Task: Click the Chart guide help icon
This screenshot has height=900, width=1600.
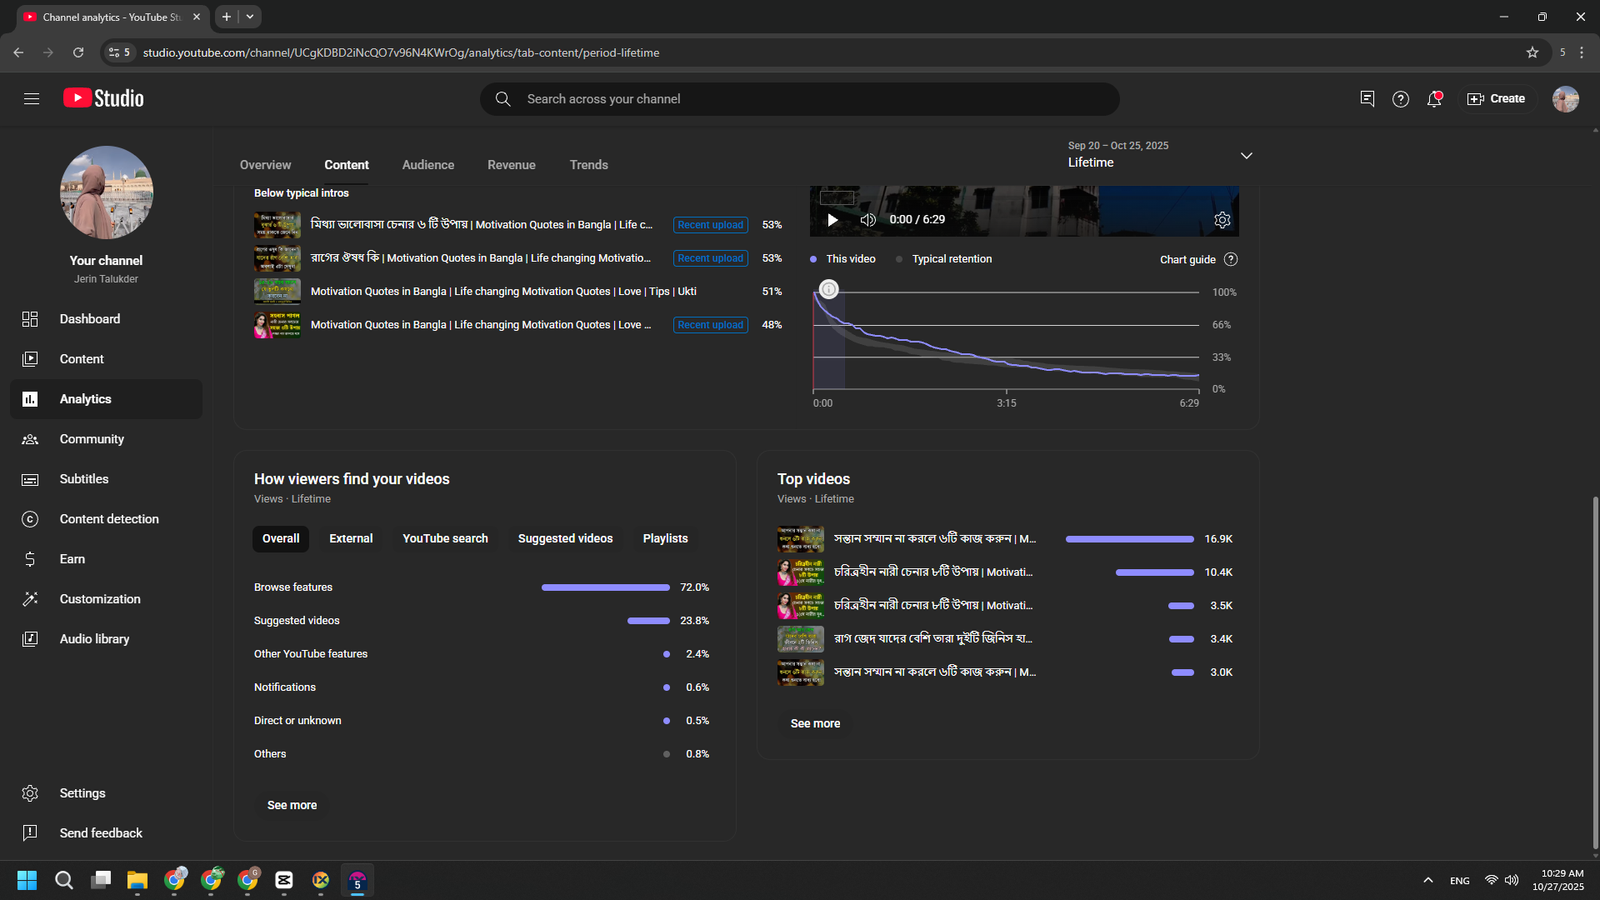Action: click(x=1231, y=259)
